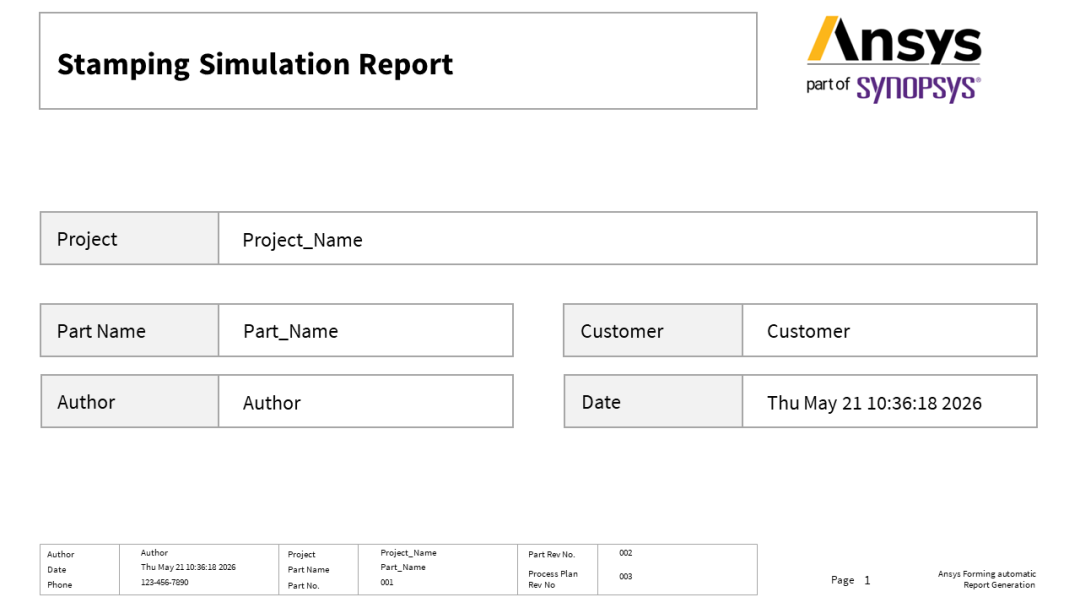Image resolution: width=1080 pixels, height=608 pixels.
Task: Click the footer Part No. label
Action: 303,586
